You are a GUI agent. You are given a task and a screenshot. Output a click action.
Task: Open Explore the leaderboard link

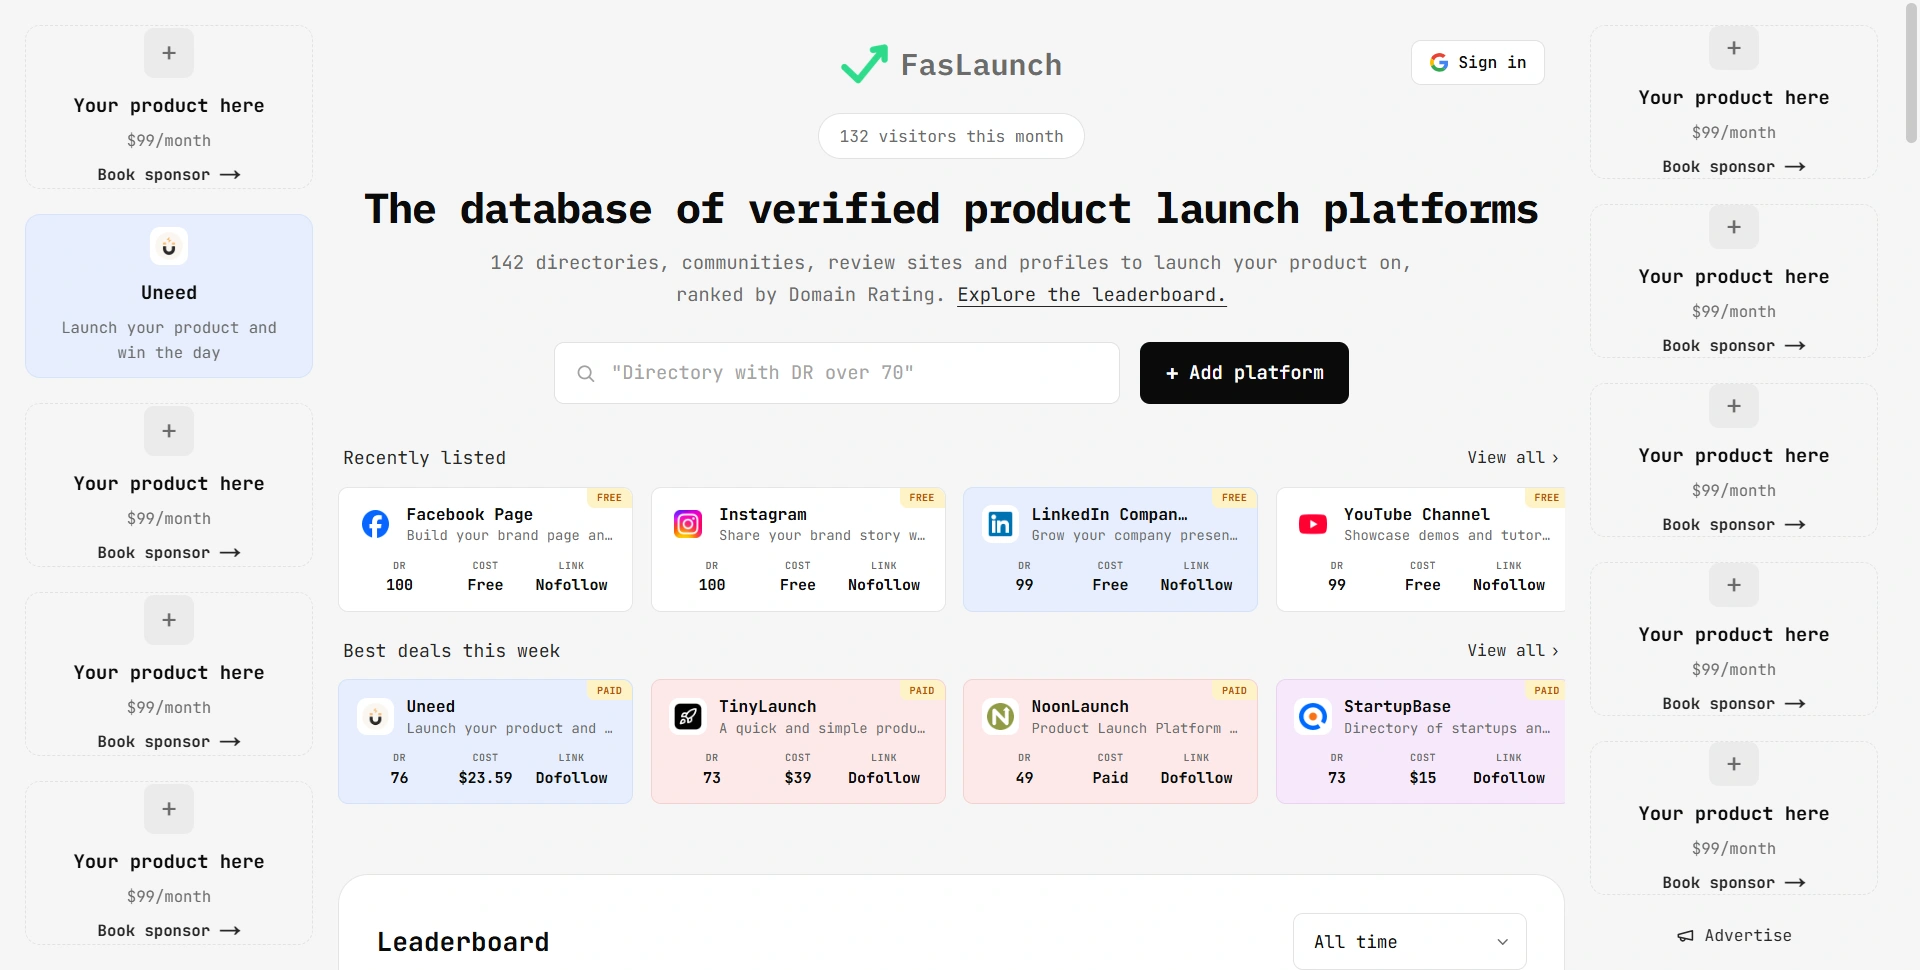click(1091, 295)
